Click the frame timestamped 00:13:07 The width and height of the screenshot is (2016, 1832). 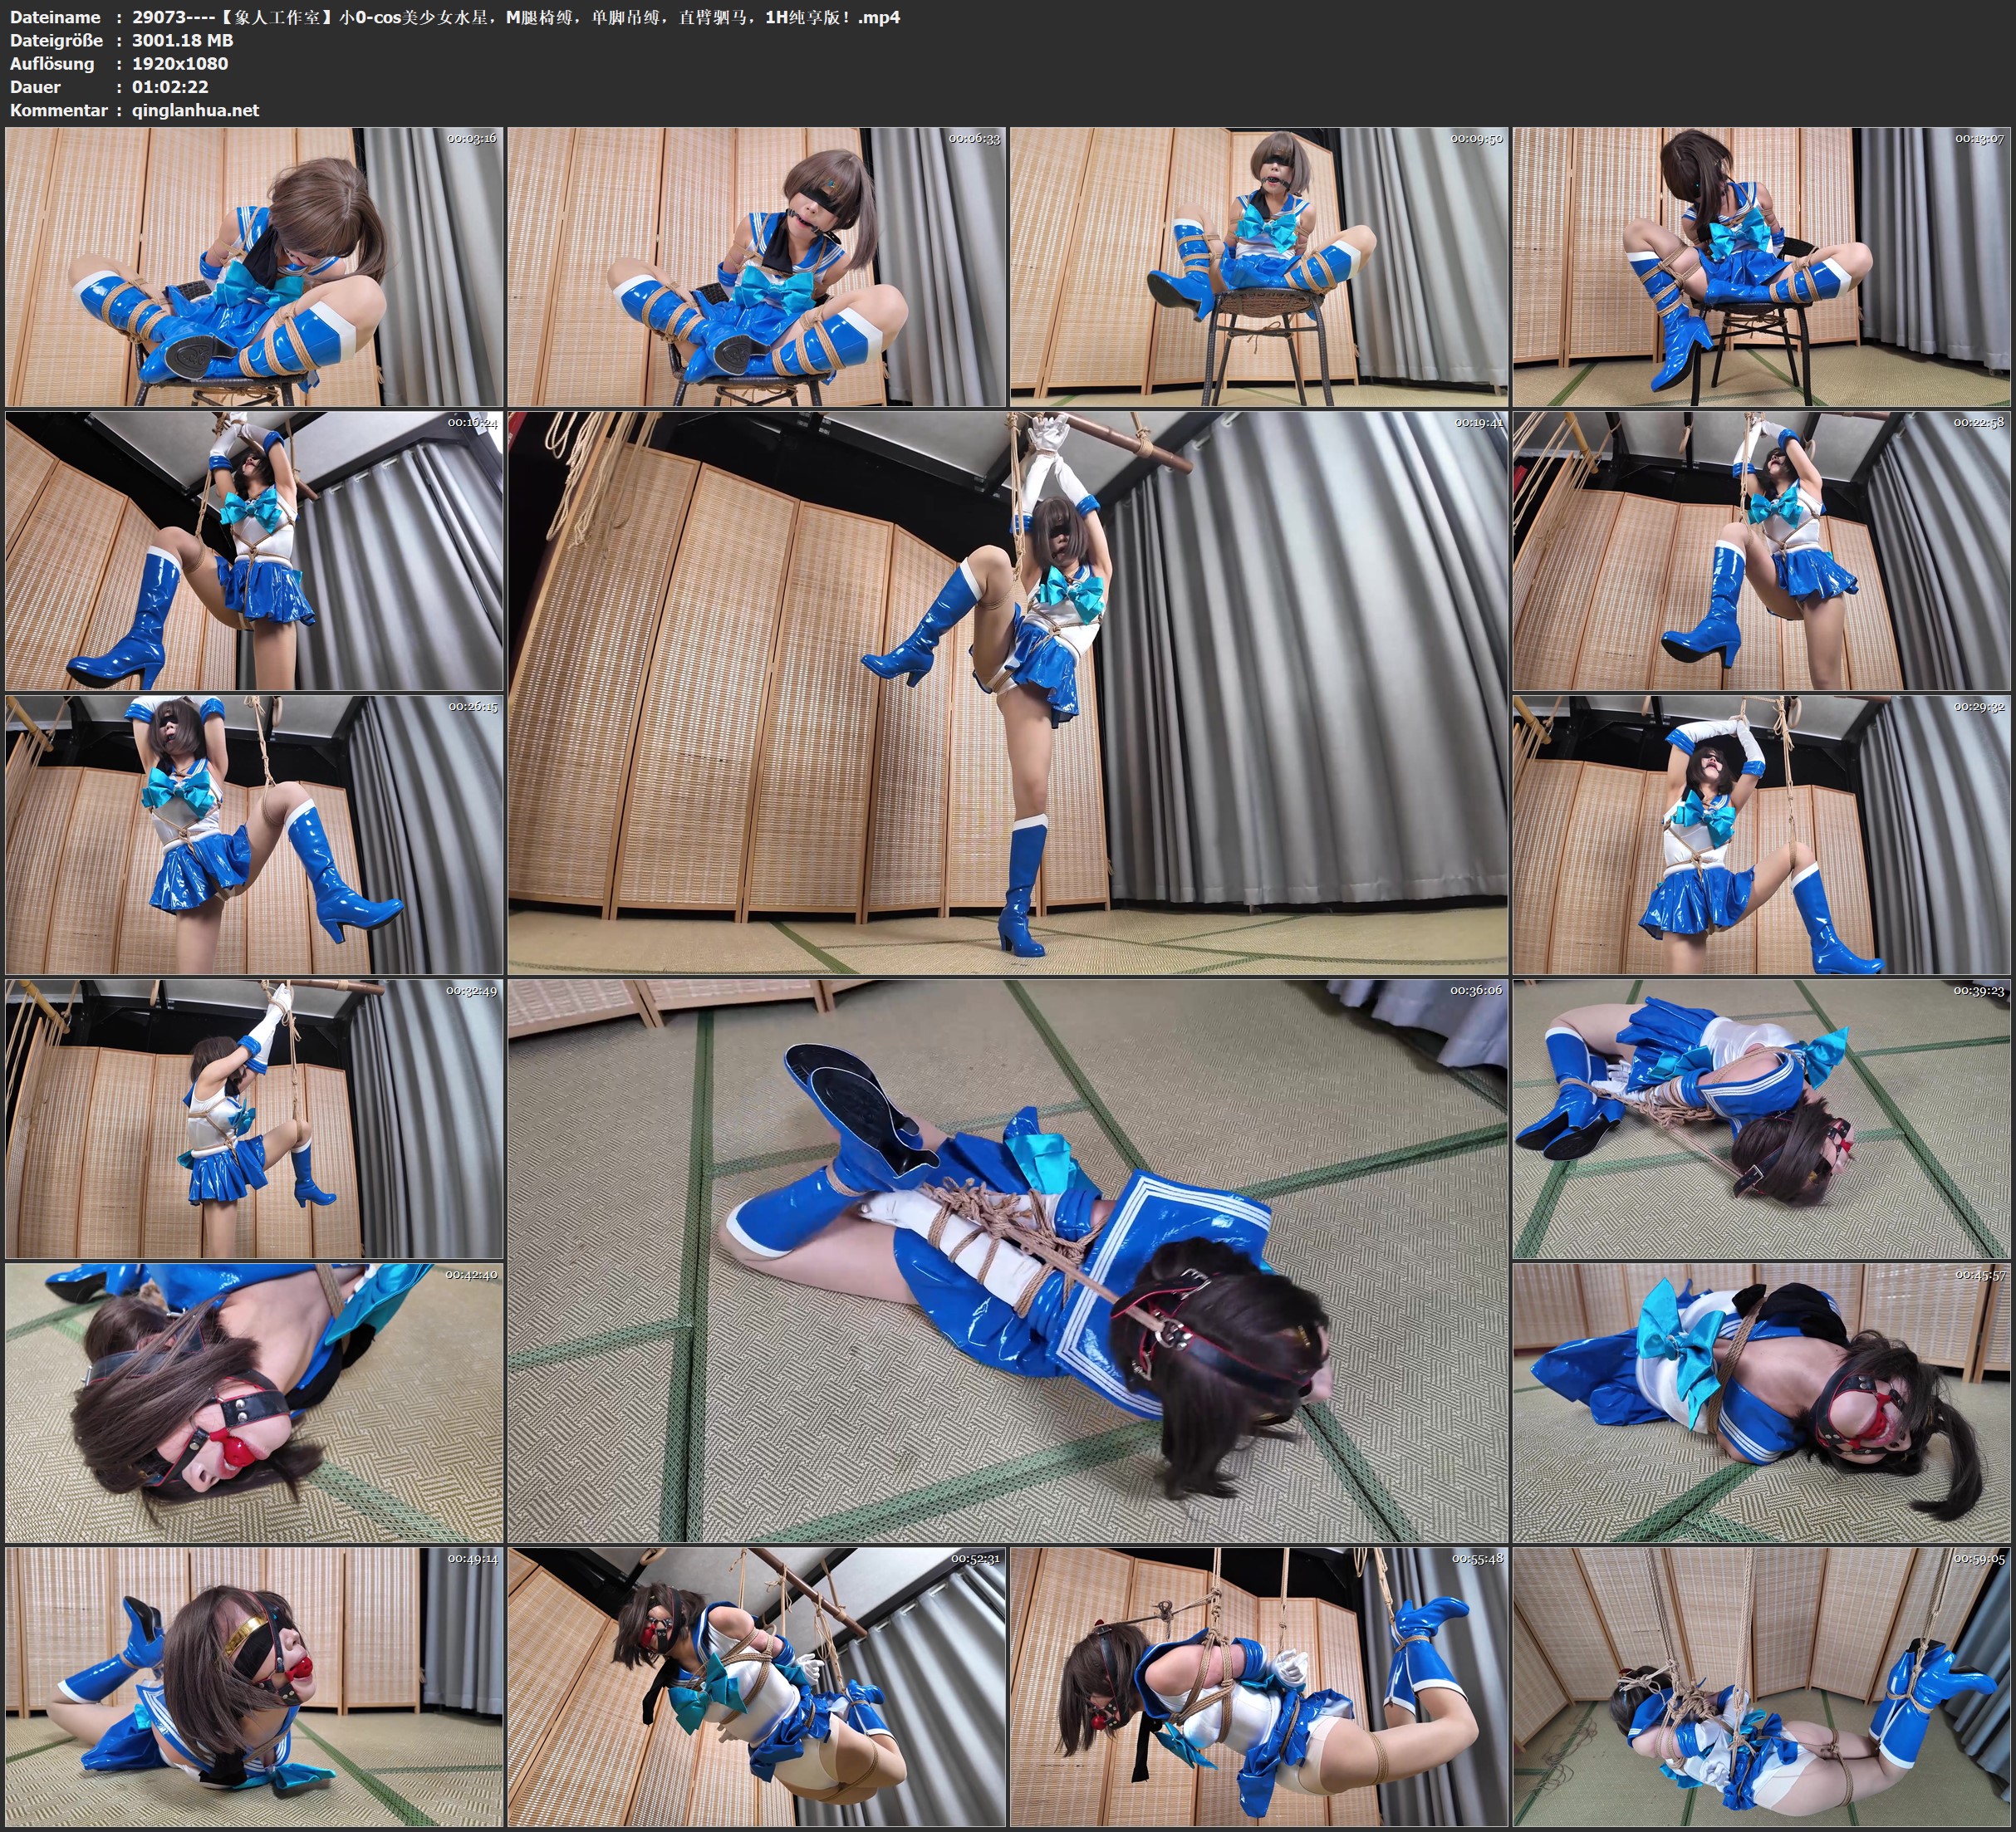click(x=1762, y=267)
